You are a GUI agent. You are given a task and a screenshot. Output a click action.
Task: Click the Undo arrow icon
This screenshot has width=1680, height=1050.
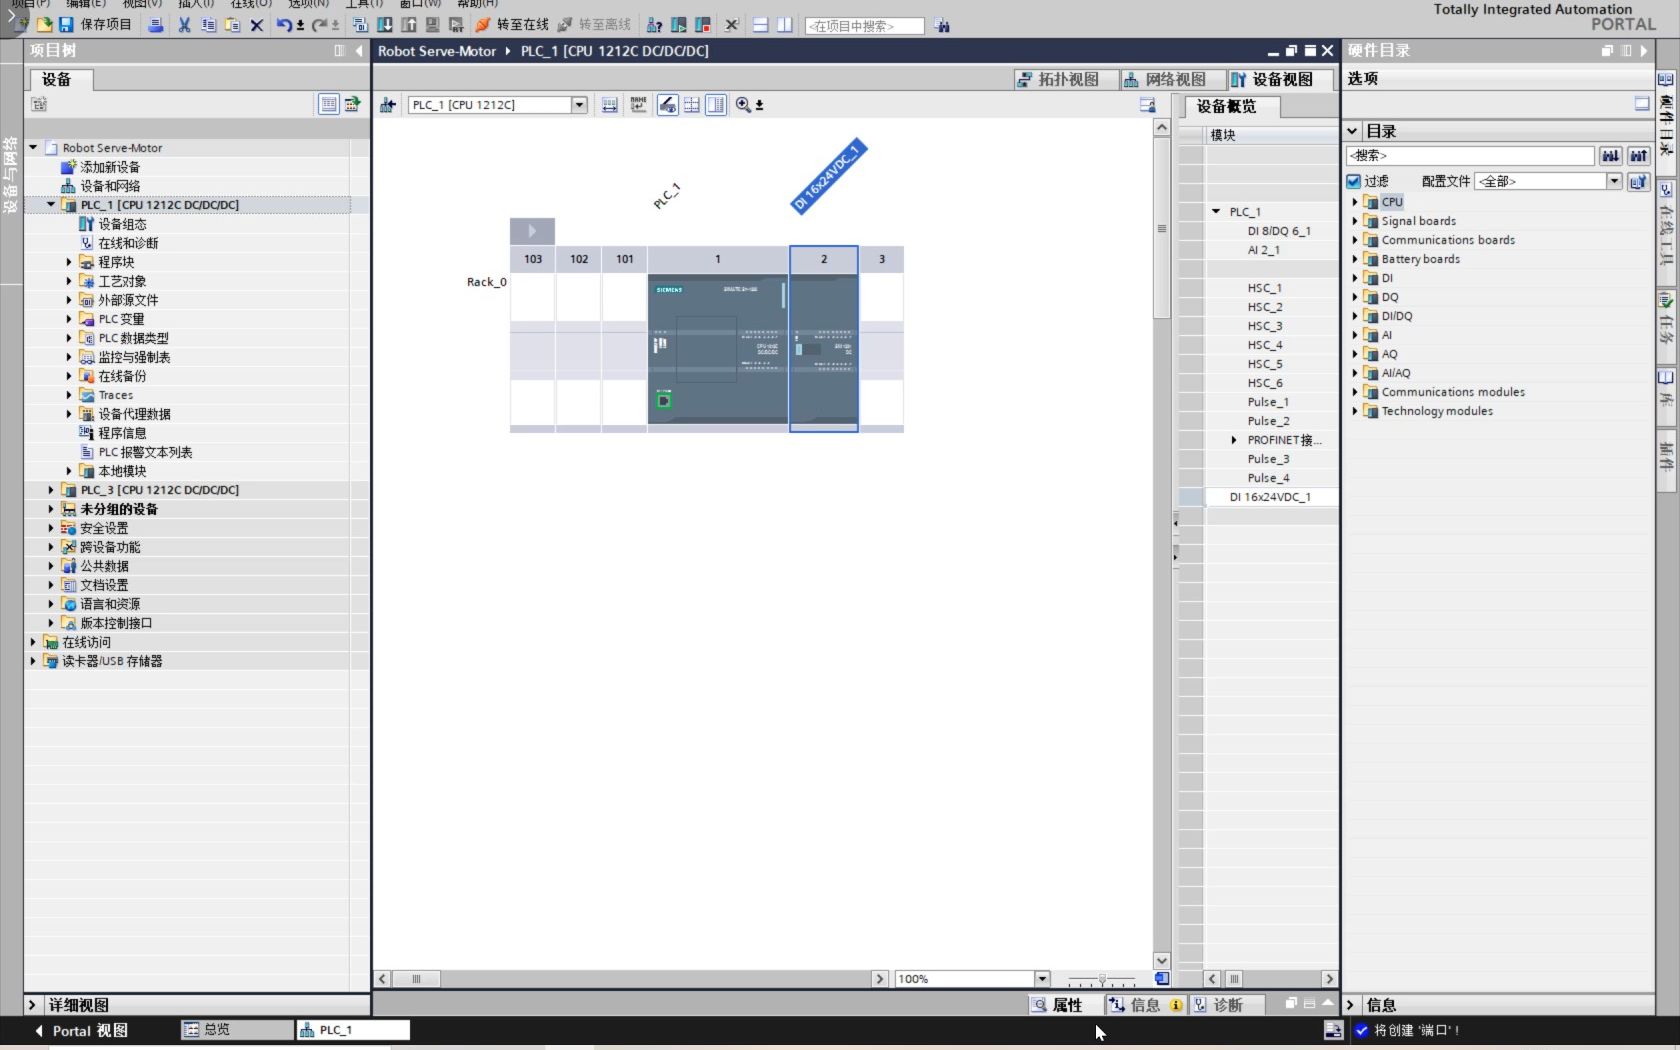coord(285,25)
